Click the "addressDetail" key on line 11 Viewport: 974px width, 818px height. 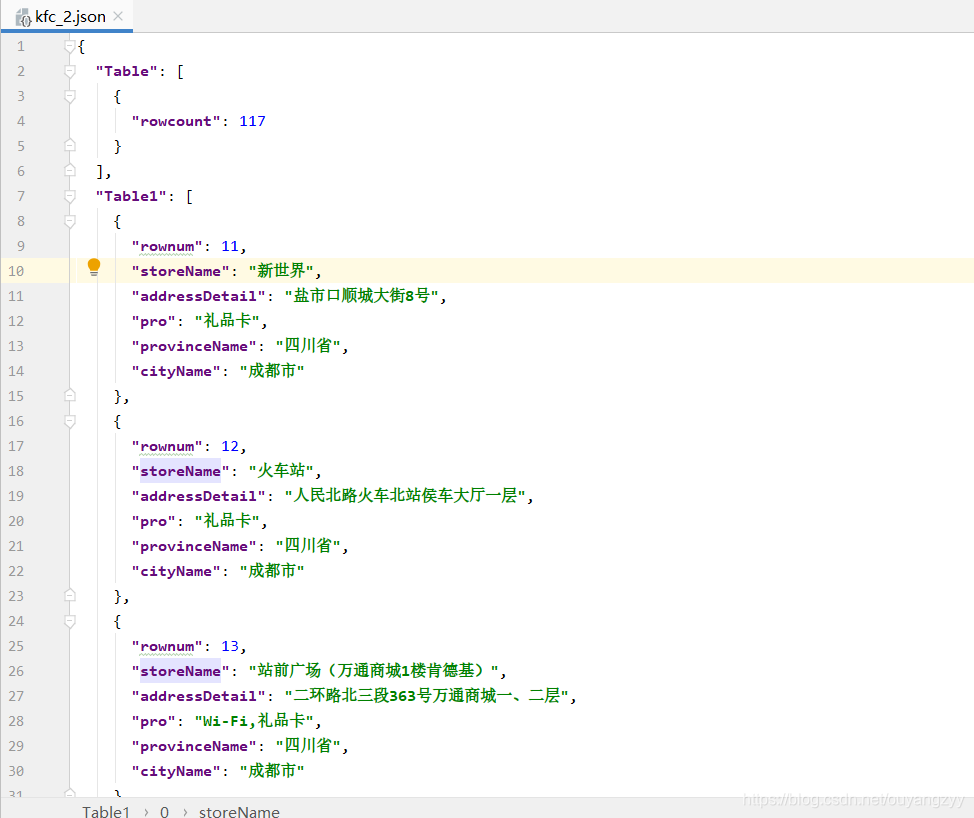(198, 296)
